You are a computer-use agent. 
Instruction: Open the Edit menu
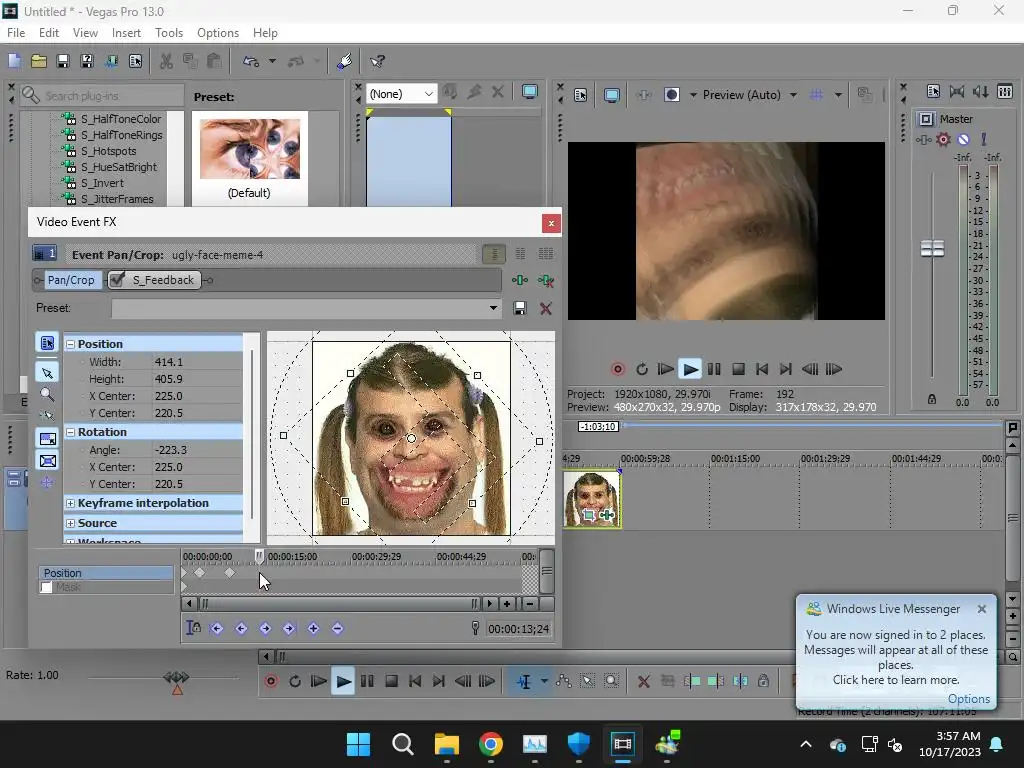(48, 33)
